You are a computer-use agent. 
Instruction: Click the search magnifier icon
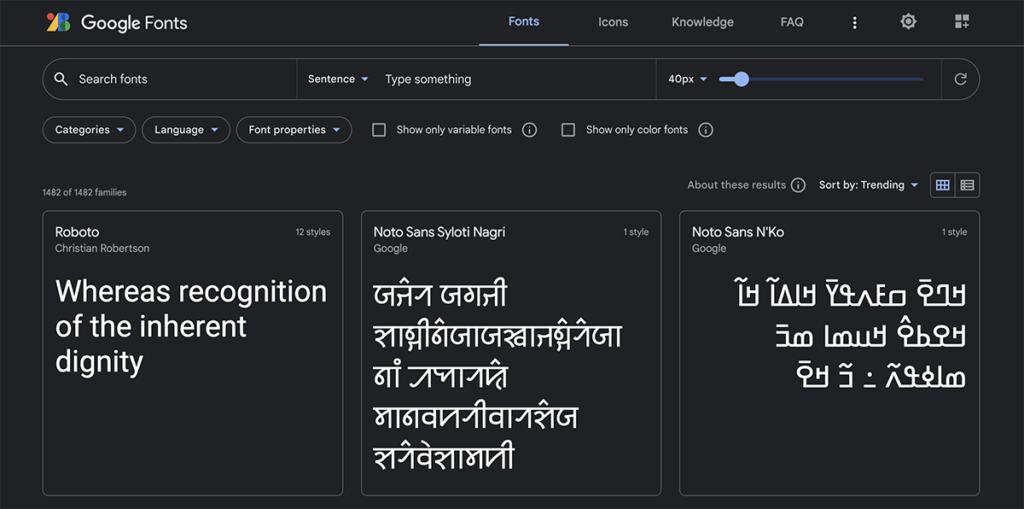(x=61, y=79)
